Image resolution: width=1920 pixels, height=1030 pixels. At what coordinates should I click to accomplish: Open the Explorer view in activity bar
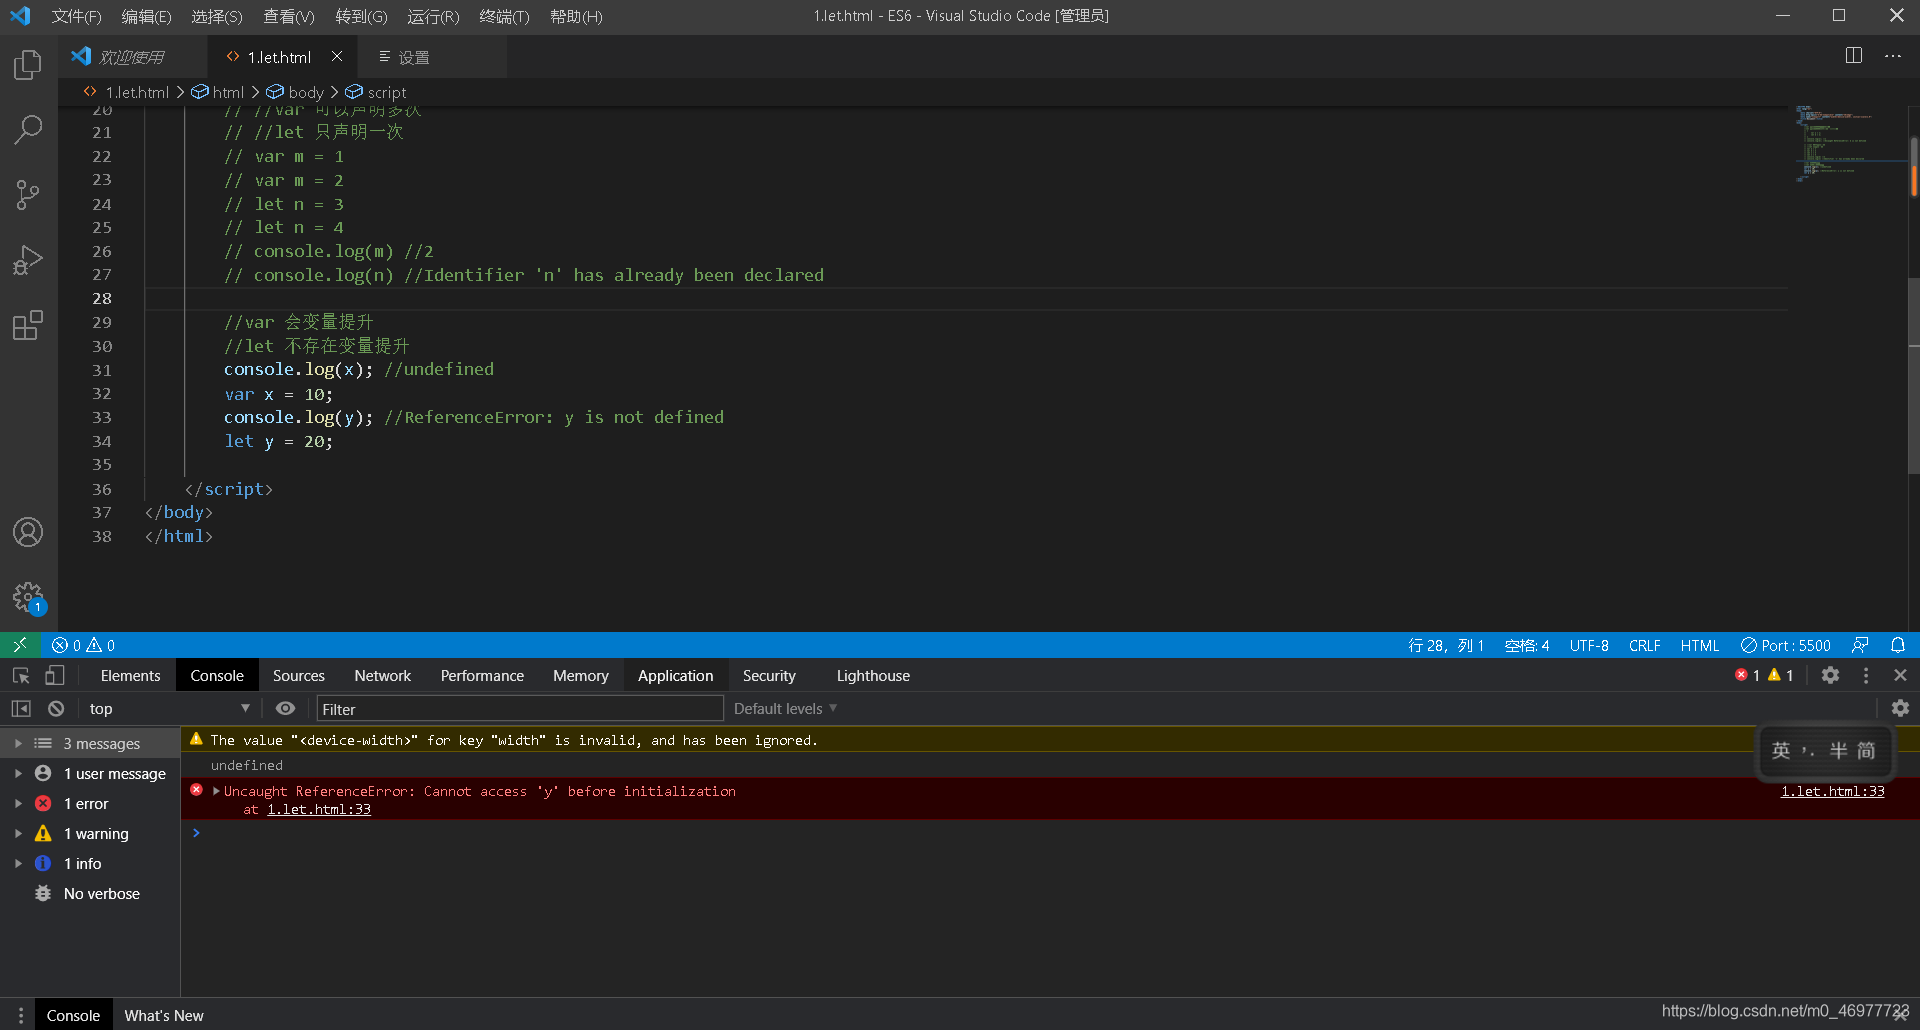(28, 65)
